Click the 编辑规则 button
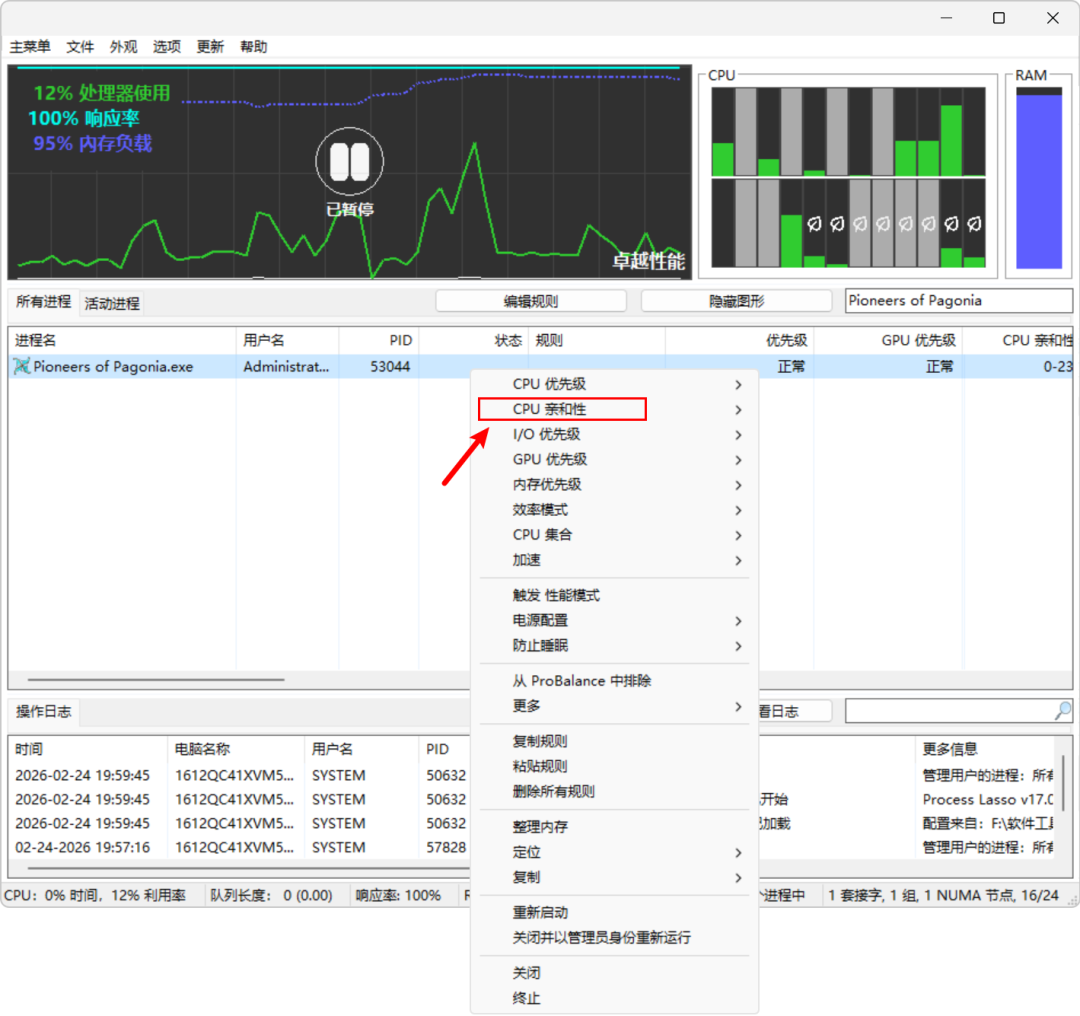 [531, 301]
